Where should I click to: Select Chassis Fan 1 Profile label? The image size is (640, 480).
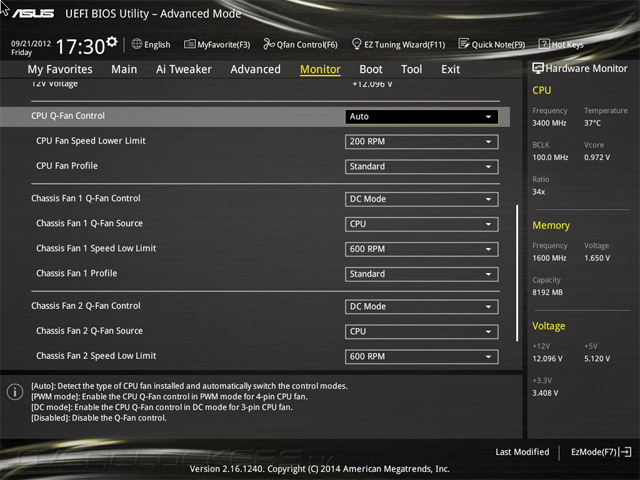point(76,273)
